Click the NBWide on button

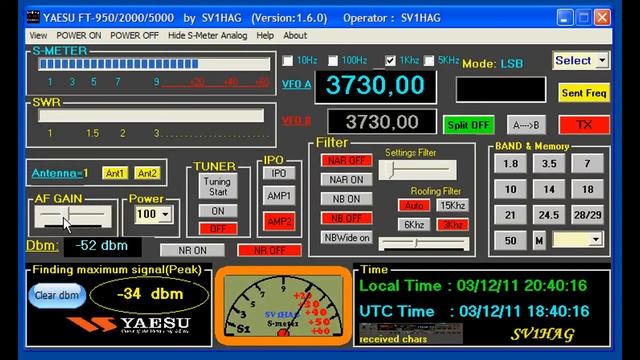(x=346, y=238)
